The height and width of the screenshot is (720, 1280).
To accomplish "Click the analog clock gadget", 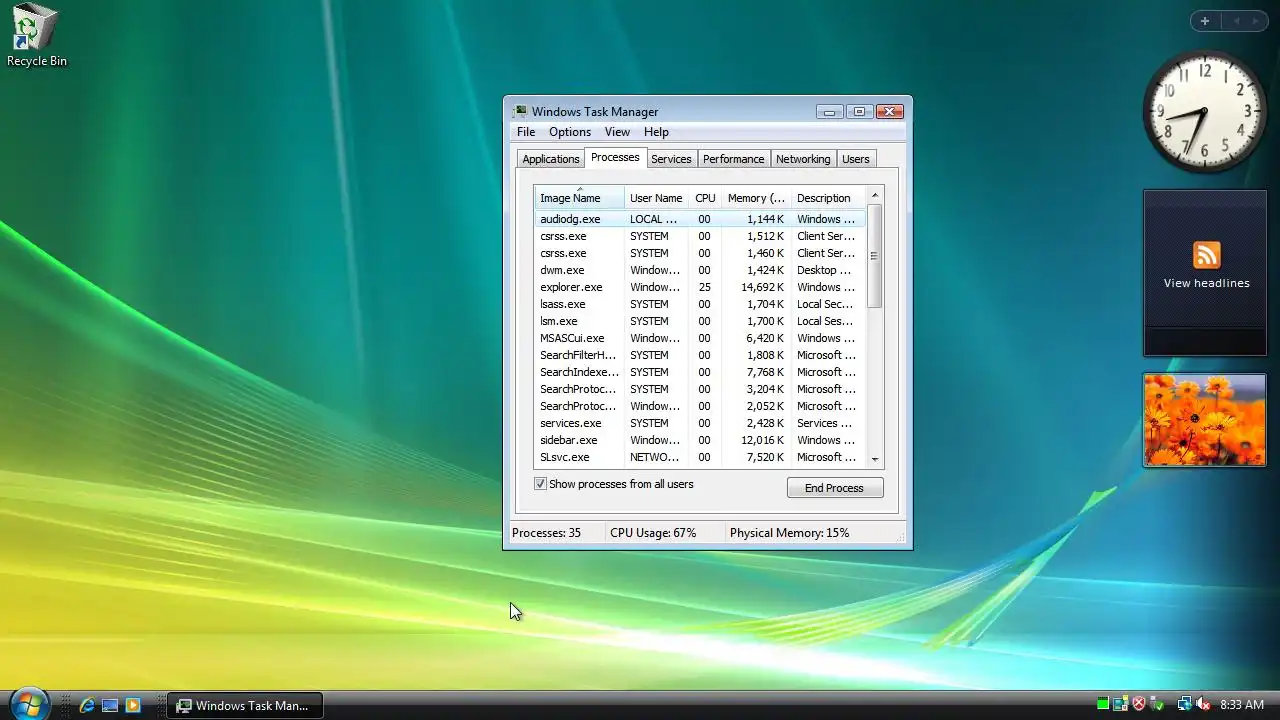I will [1204, 112].
